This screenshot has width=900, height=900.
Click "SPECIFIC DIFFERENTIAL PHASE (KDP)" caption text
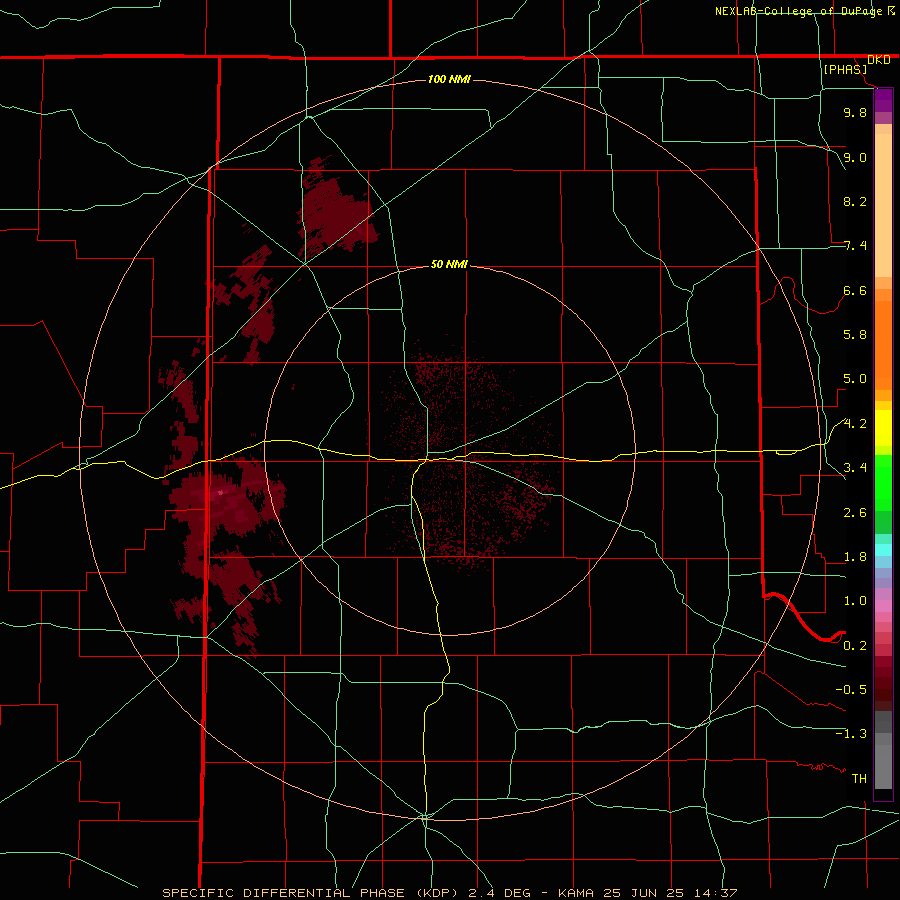click(x=309, y=893)
